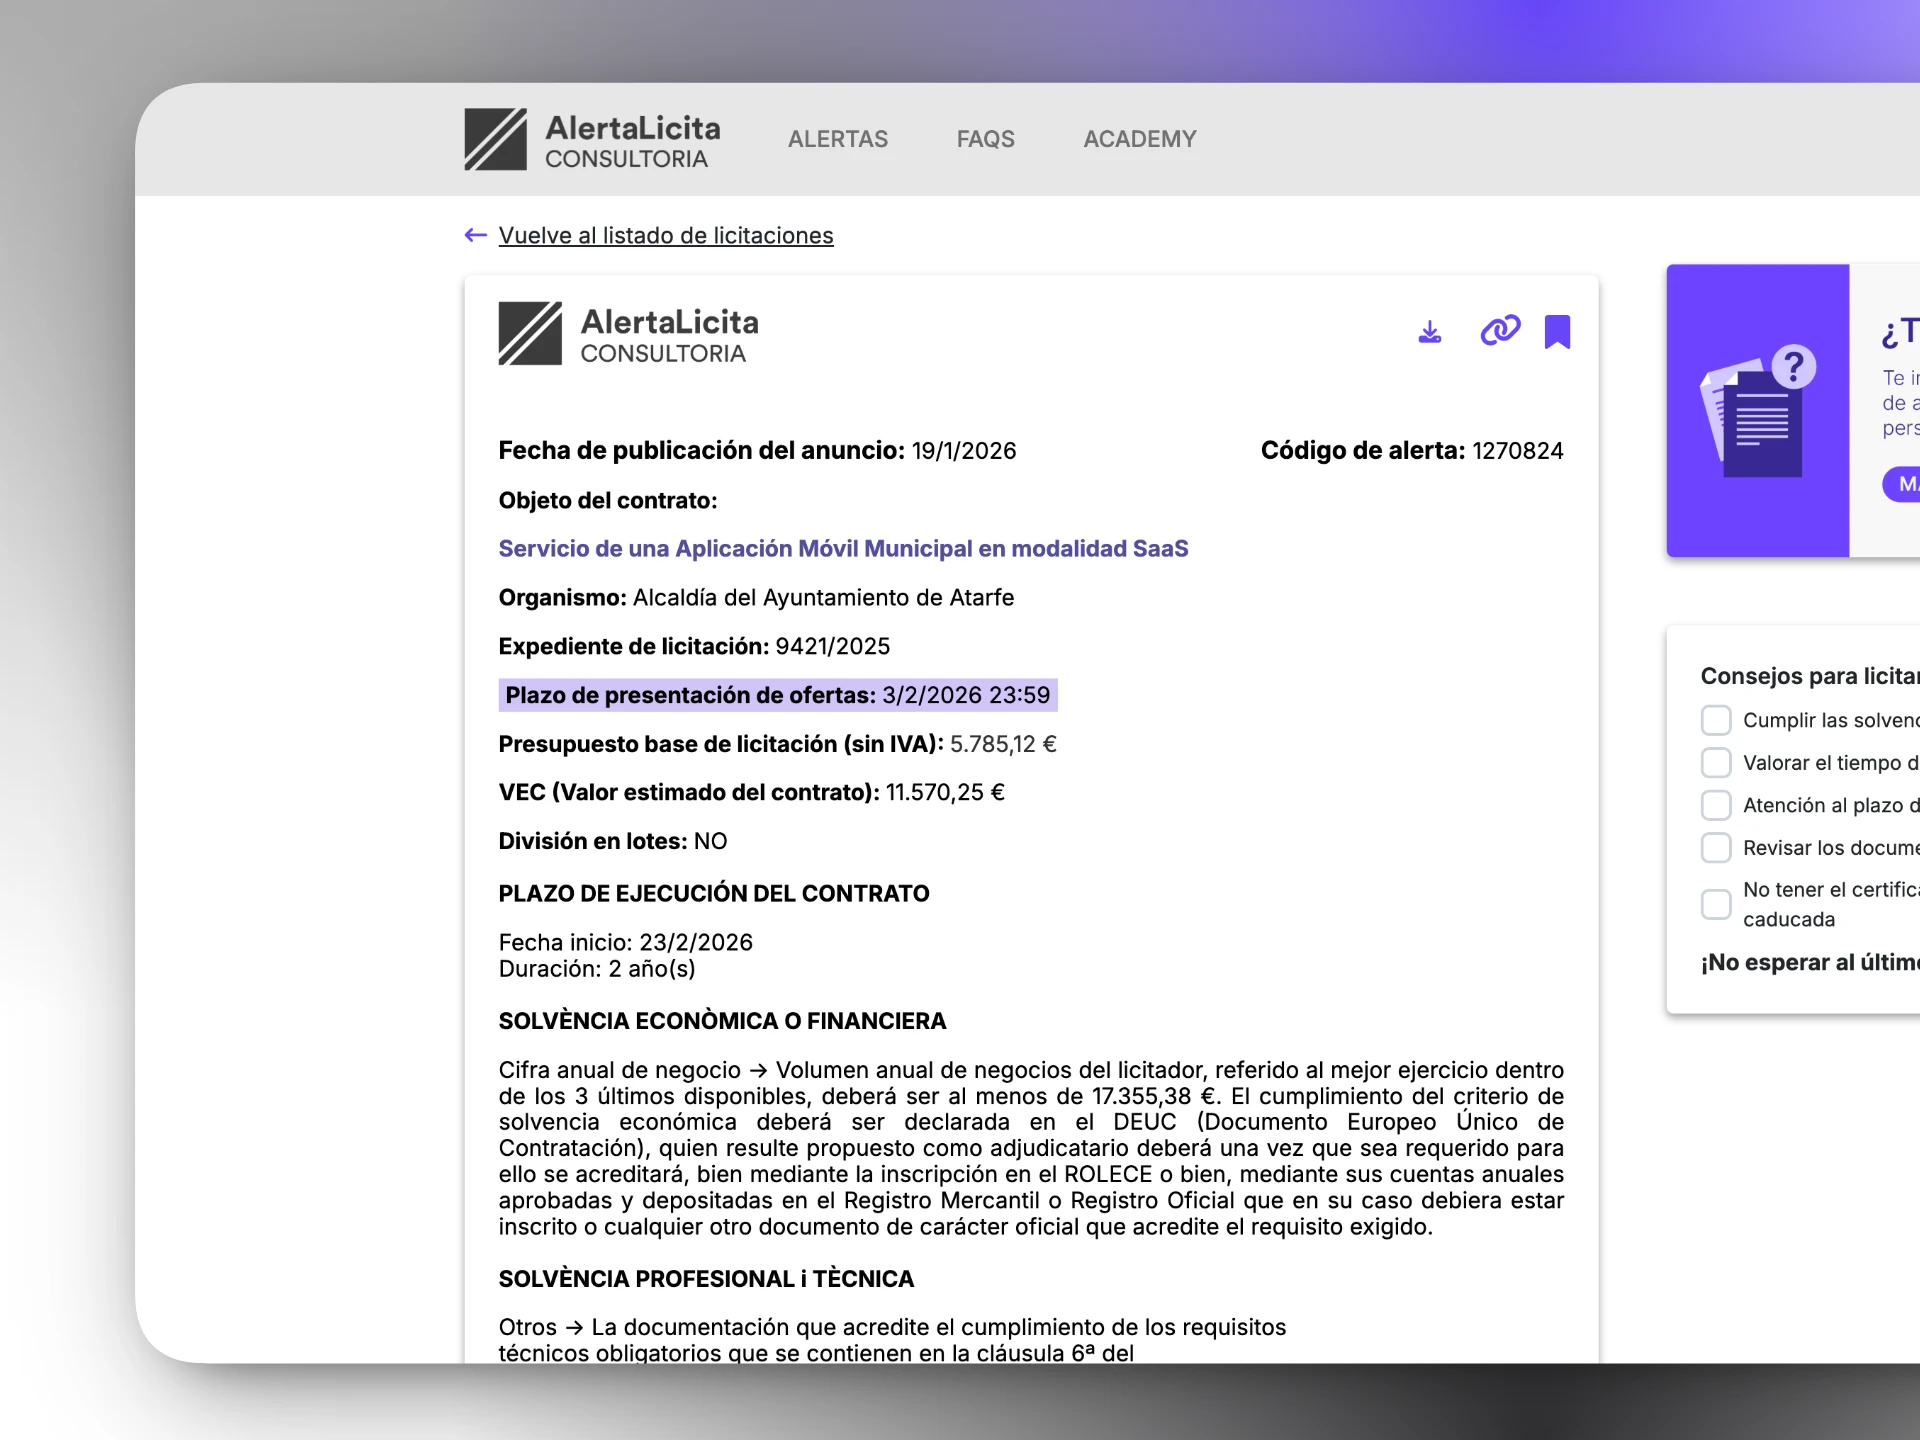Tick the 'Valorar el tiempo' checkbox
The image size is (1920, 1440).
tap(1716, 763)
